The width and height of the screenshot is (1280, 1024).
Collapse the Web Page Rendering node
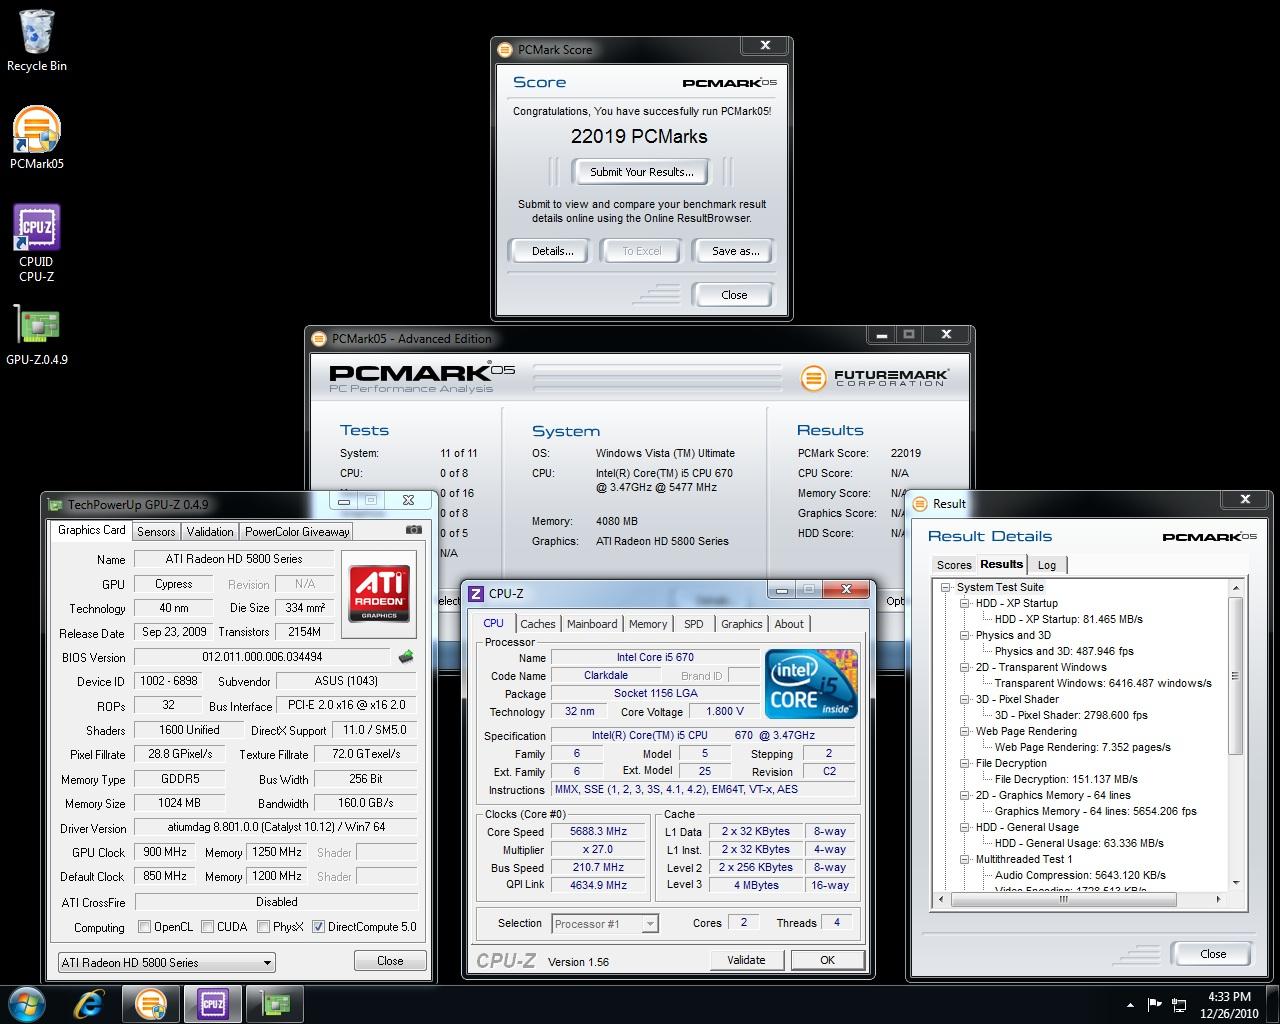pyautogui.click(x=964, y=731)
